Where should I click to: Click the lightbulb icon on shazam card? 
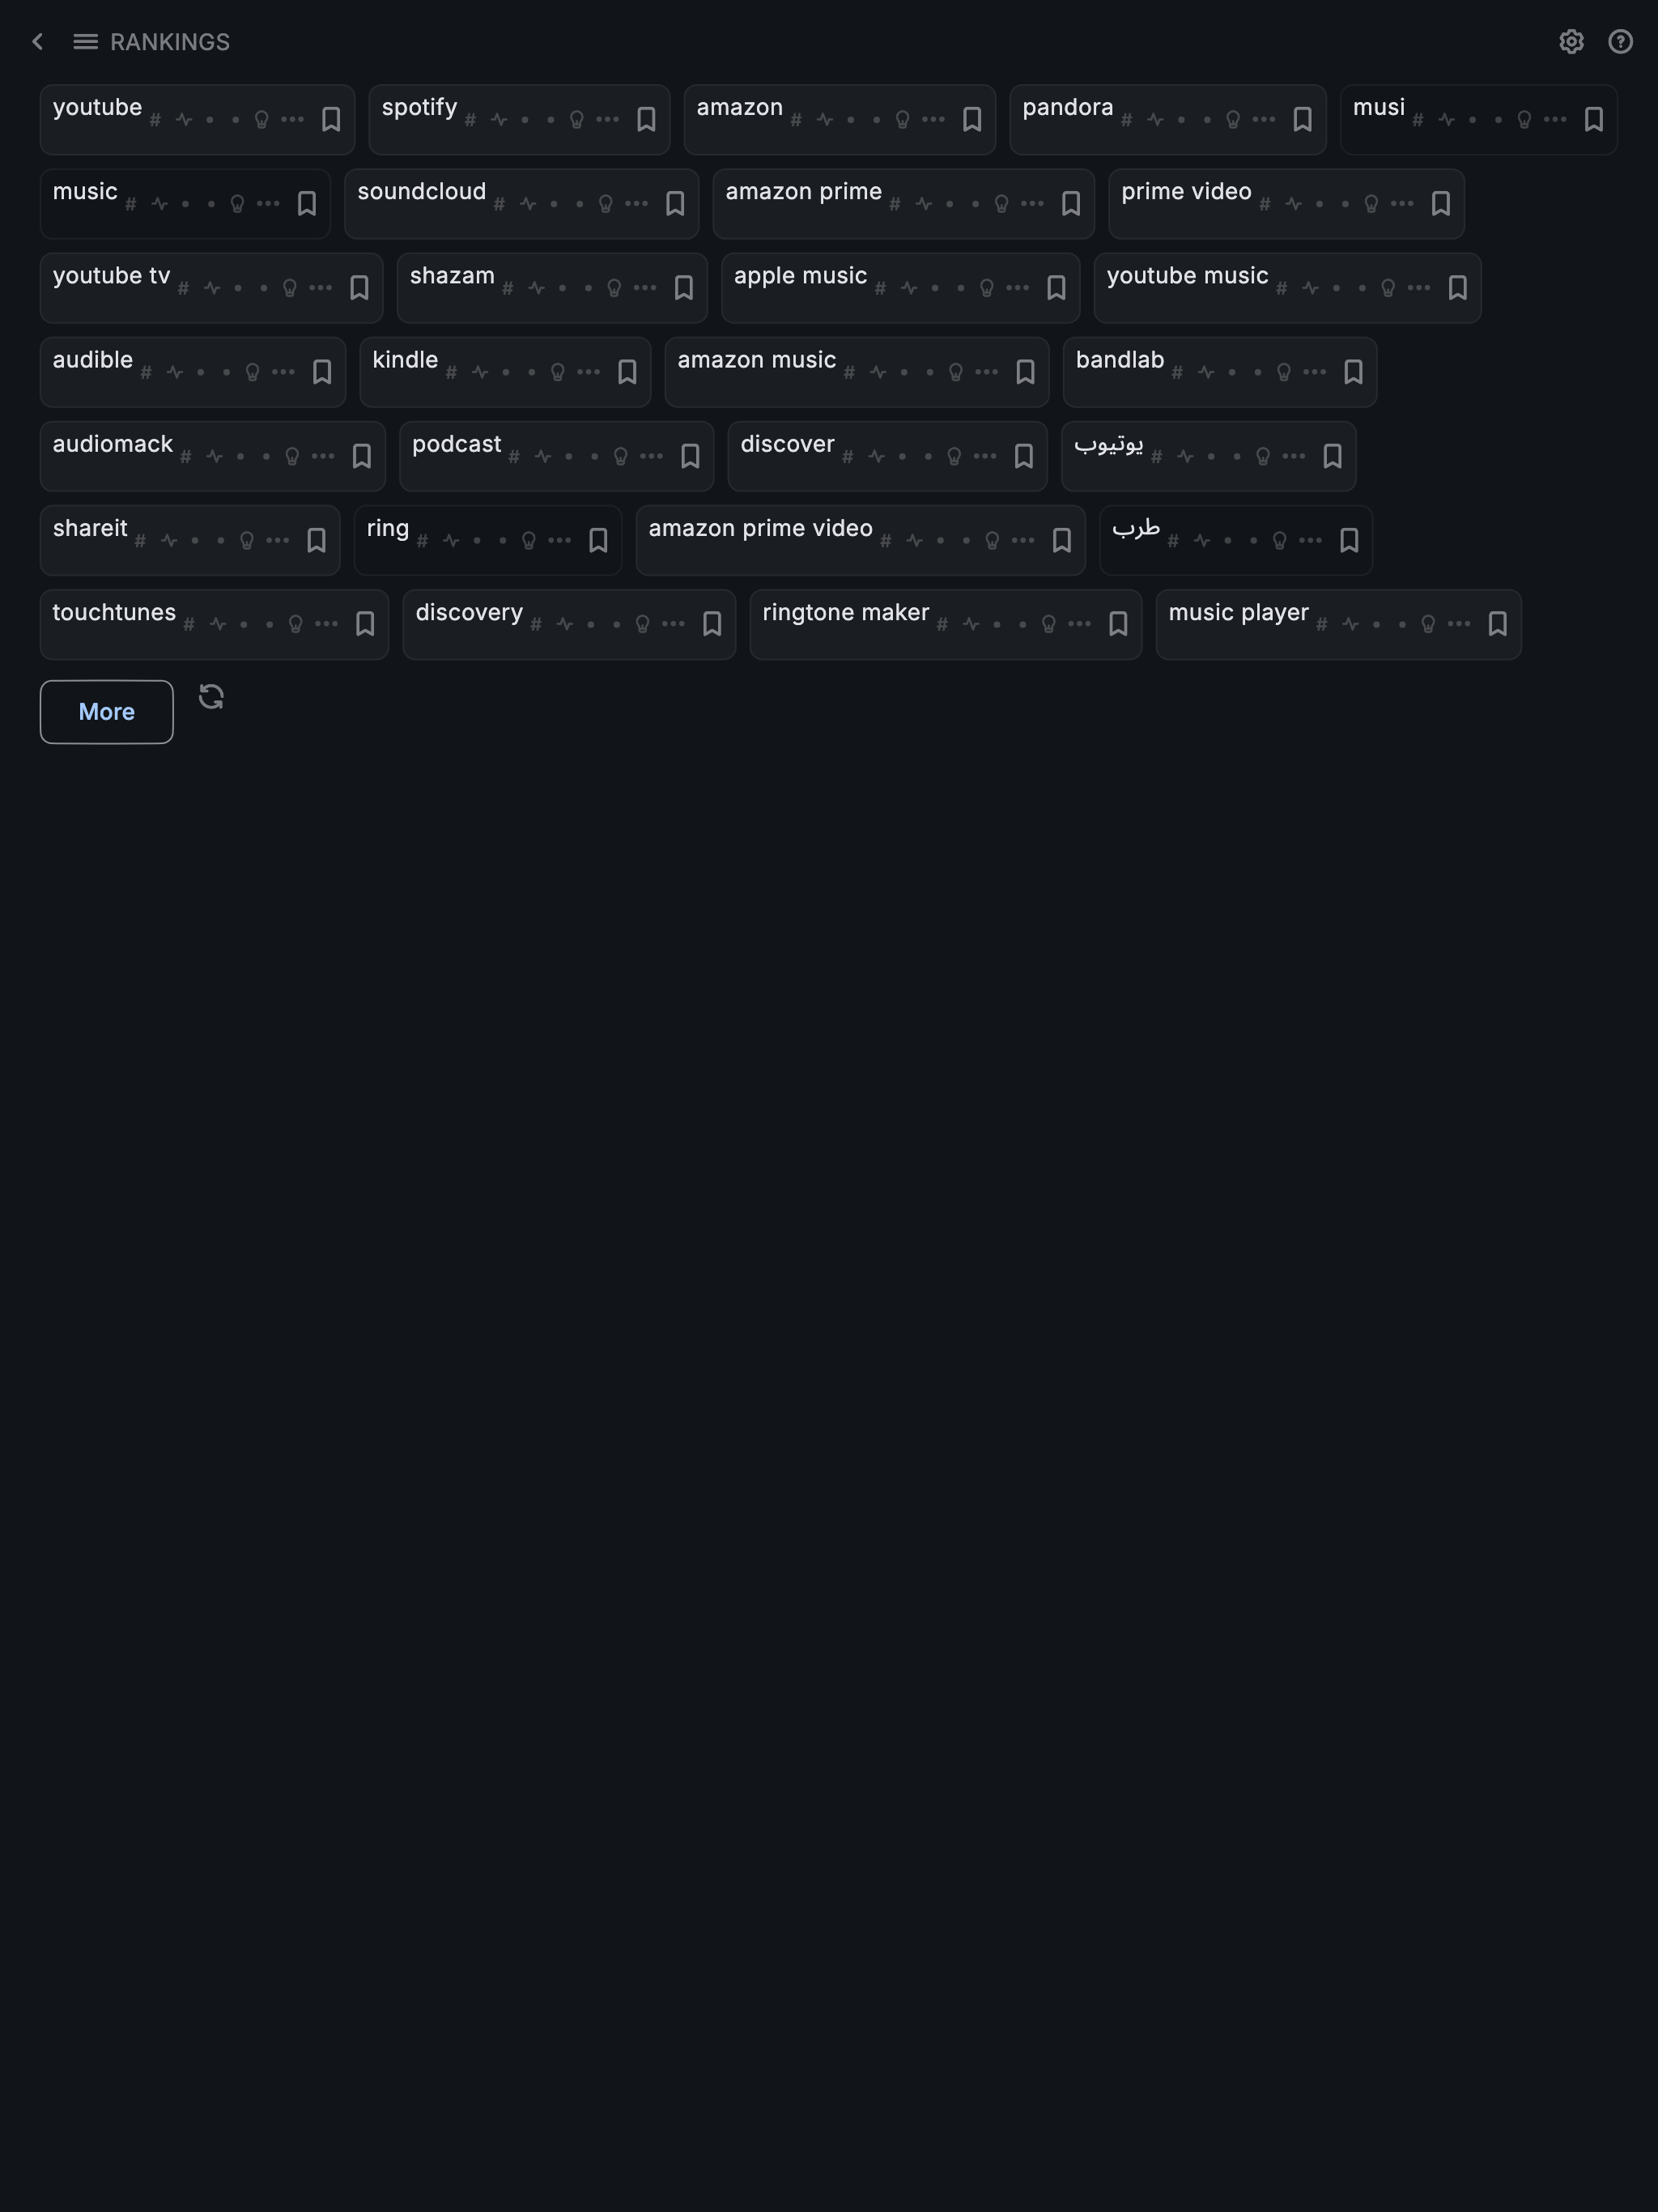click(614, 288)
